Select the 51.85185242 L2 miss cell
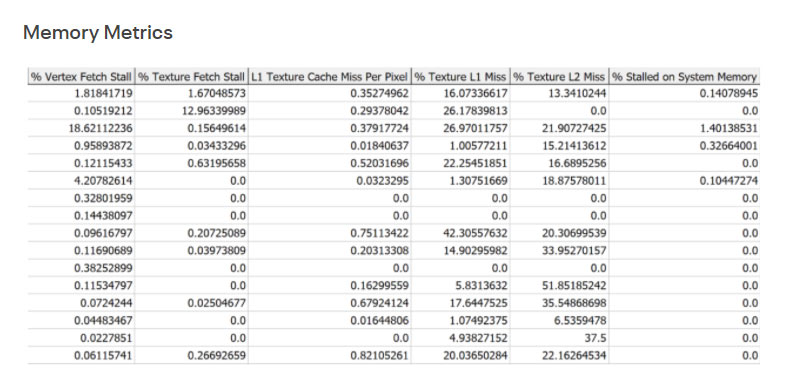Image resolution: width=802 pixels, height=390 pixels. point(559,286)
